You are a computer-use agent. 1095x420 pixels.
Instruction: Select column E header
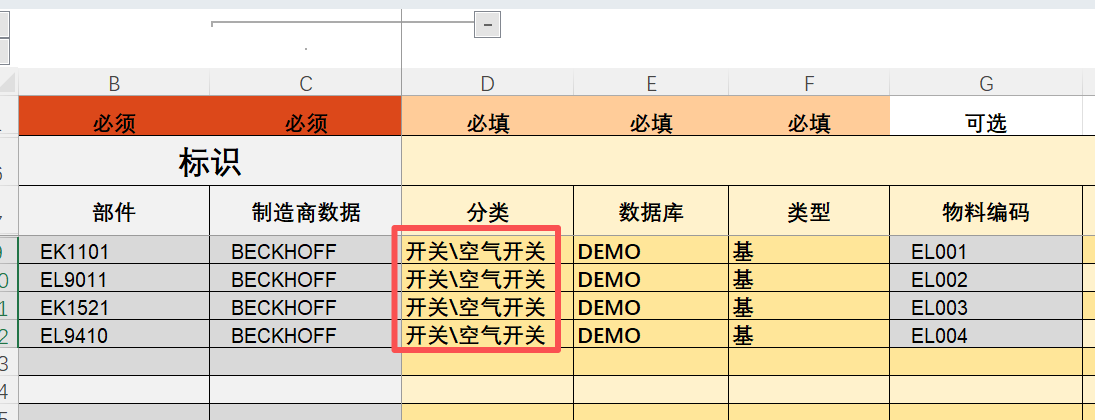pos(650,82)
